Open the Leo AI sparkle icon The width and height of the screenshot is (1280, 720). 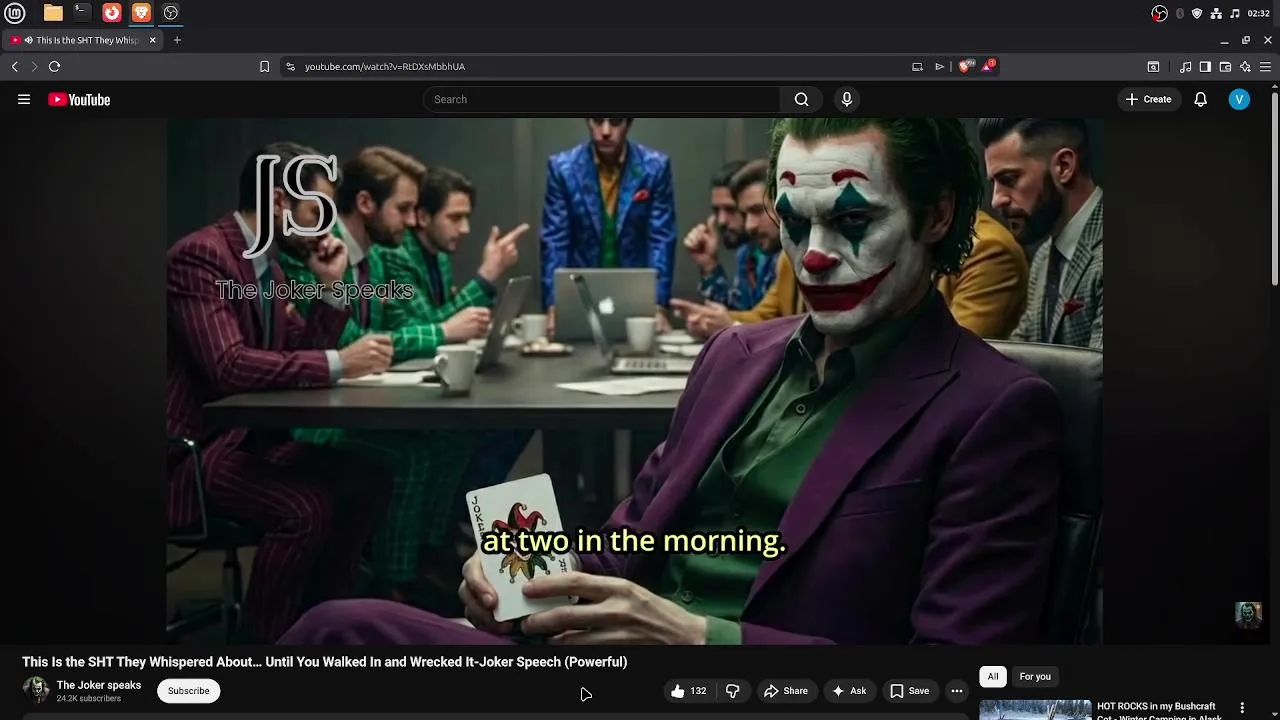coord(1245,66)
